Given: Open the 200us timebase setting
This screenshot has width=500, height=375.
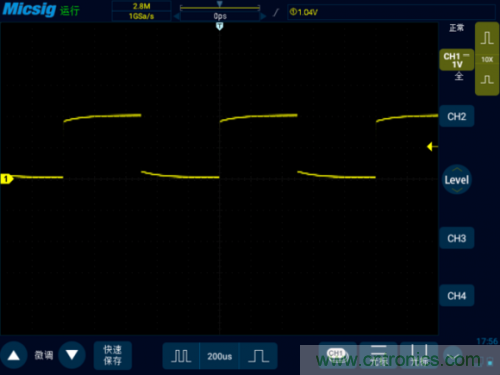Looking at the screenshot, I should coord(219,356).
